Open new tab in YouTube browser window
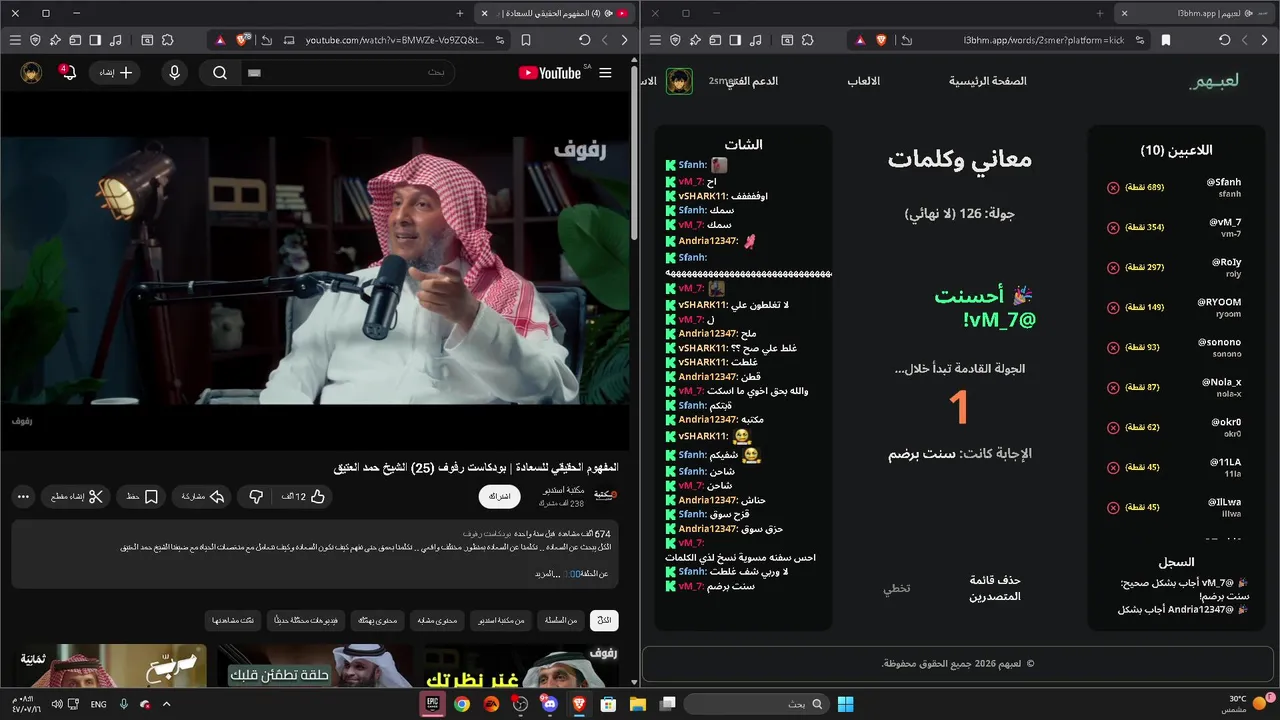 point(460,13)
